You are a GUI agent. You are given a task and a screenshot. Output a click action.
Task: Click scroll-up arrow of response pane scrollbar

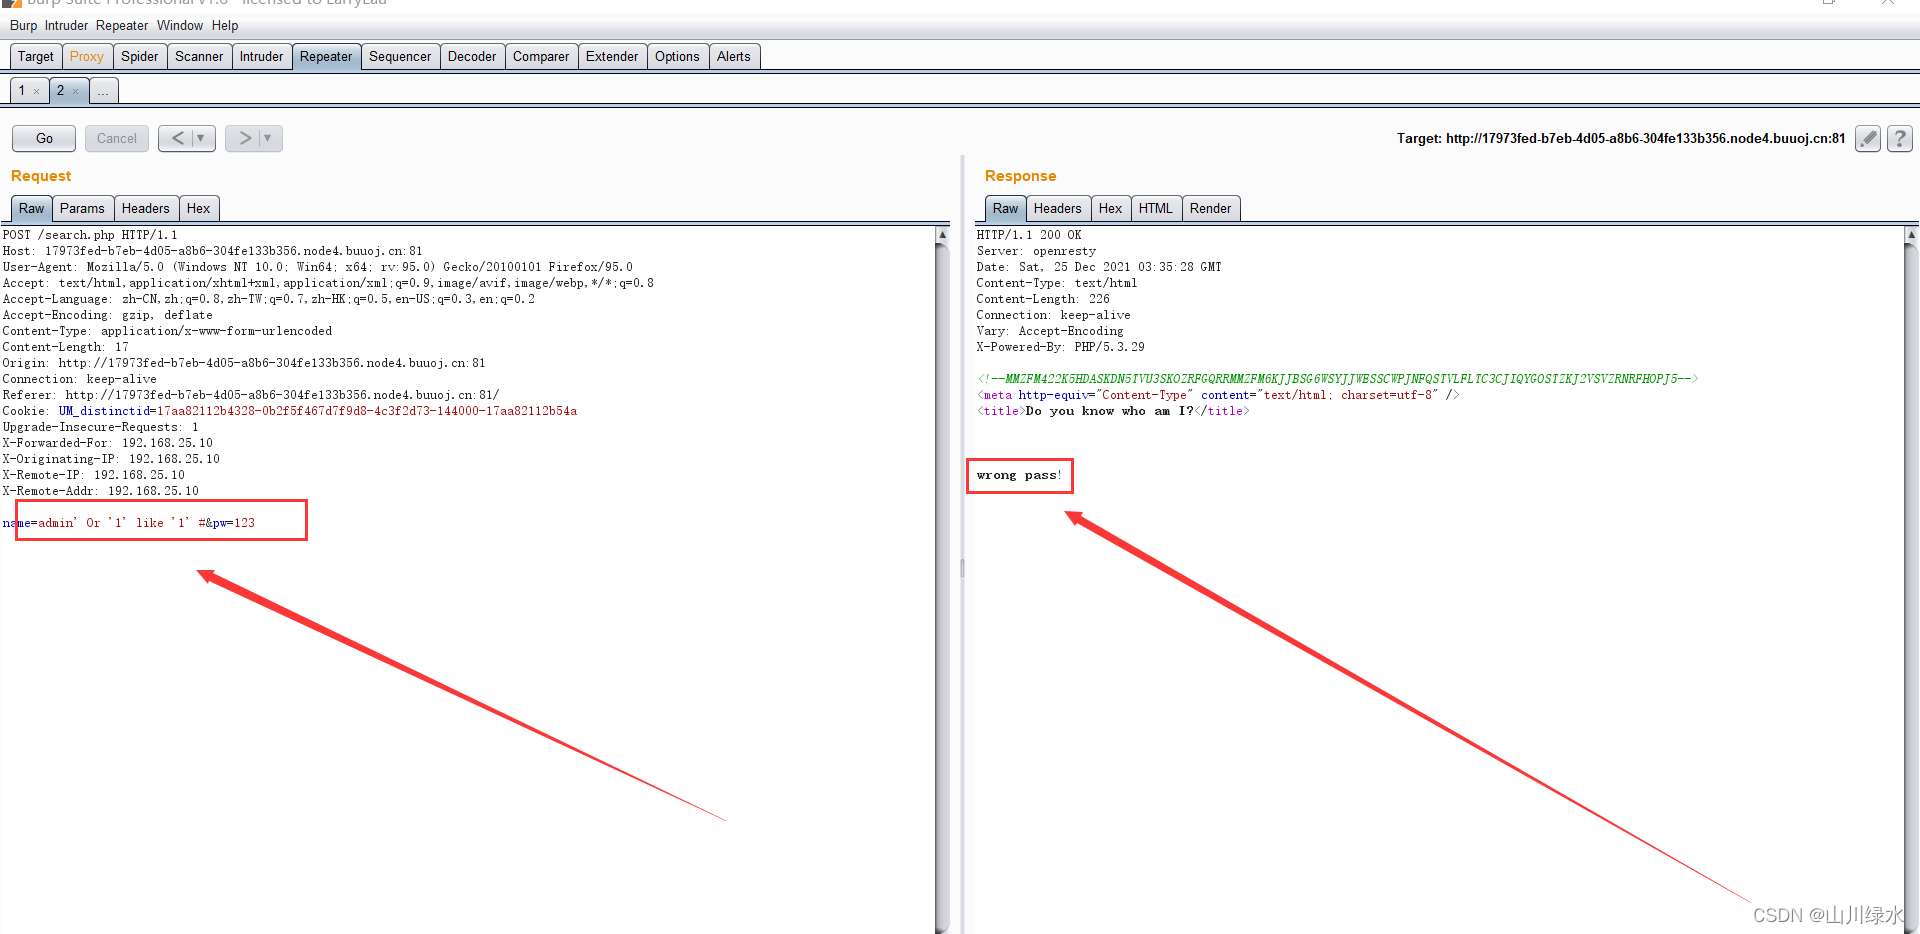pos(1911,234)
